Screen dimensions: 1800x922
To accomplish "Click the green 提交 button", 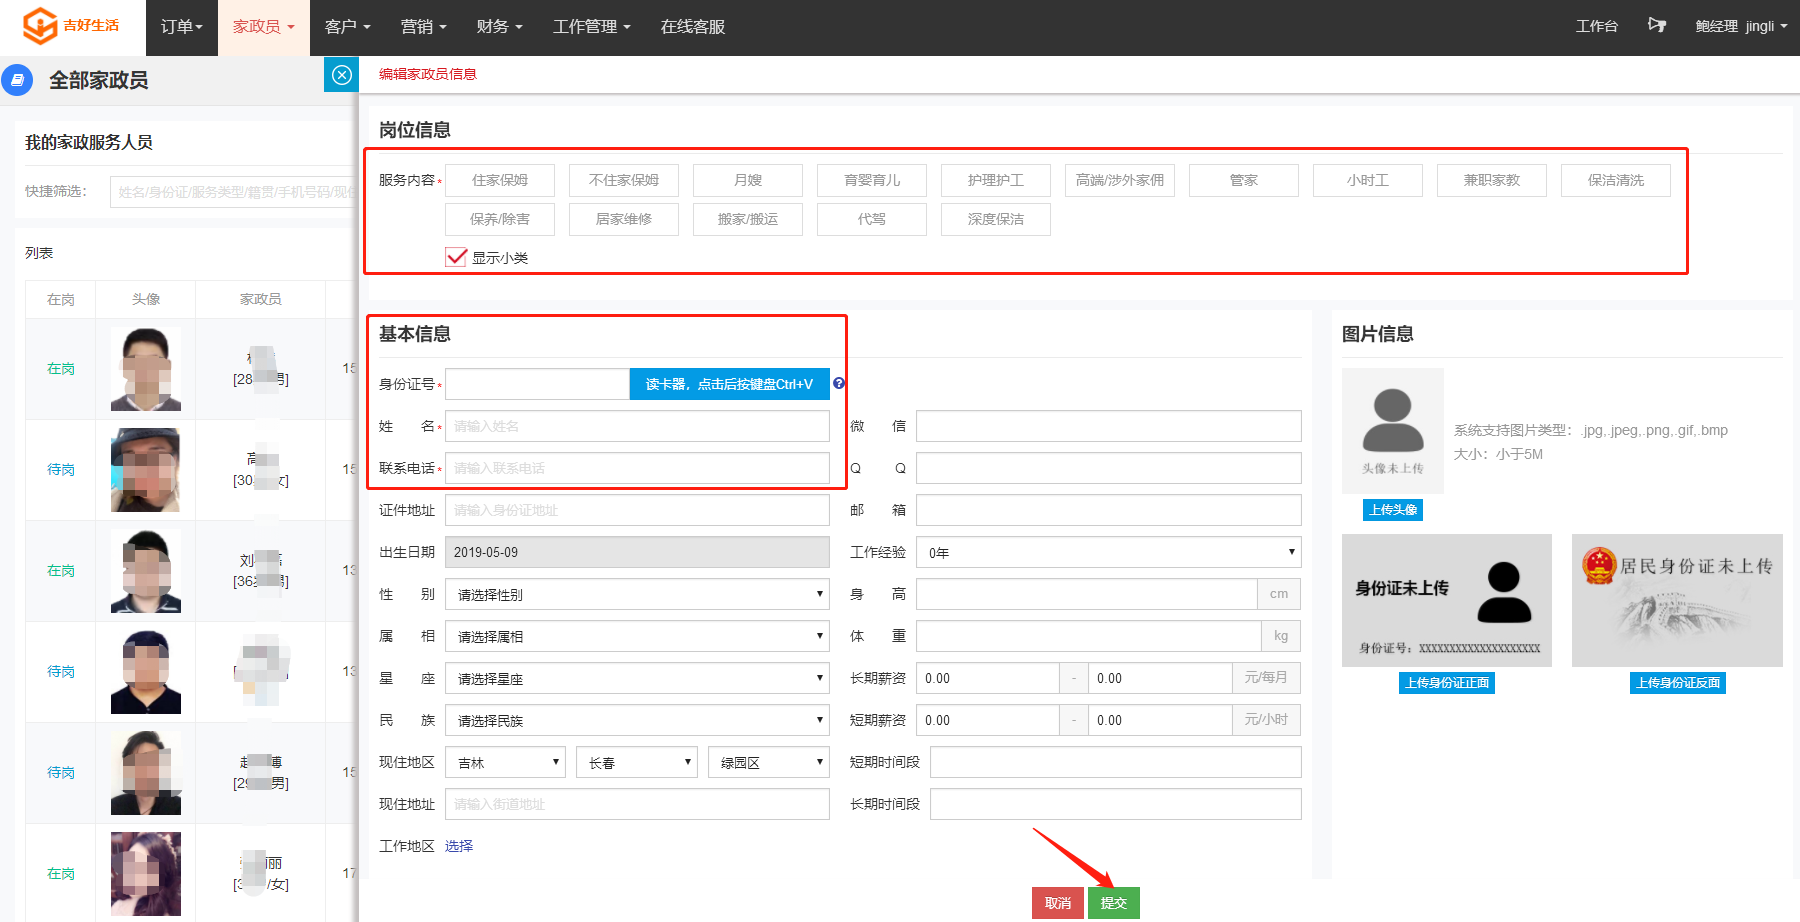I will (x=1114, y=903).
